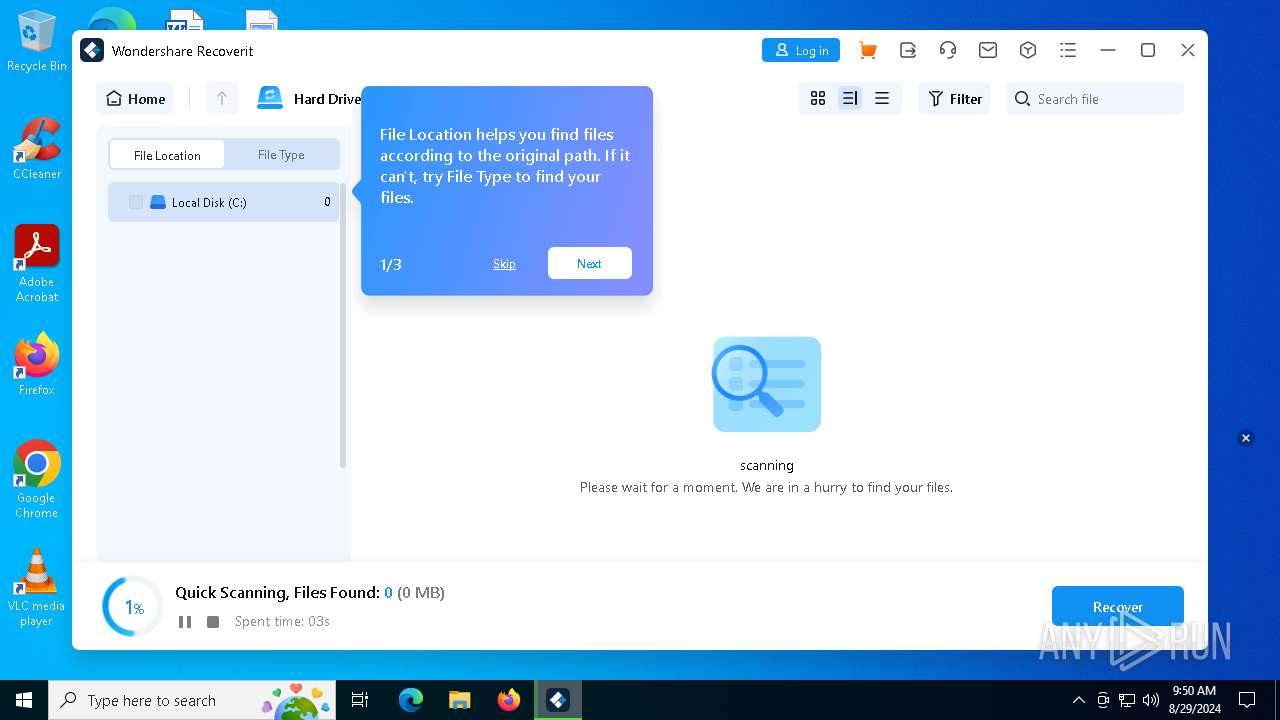This screenshot has width=1280, height=720.
Task: Open Firefox desktop shortcut
Action: (37, 364)
